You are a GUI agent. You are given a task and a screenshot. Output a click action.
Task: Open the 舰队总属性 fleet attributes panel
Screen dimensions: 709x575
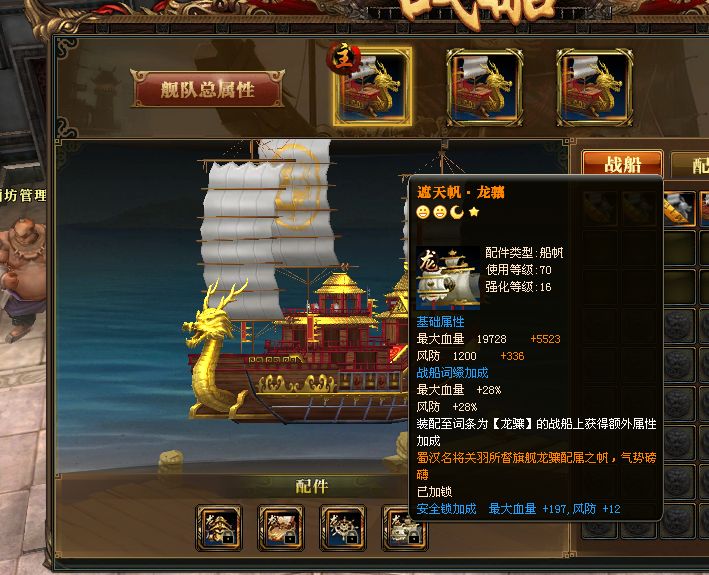pyautogui.click(x=208, y=89)
